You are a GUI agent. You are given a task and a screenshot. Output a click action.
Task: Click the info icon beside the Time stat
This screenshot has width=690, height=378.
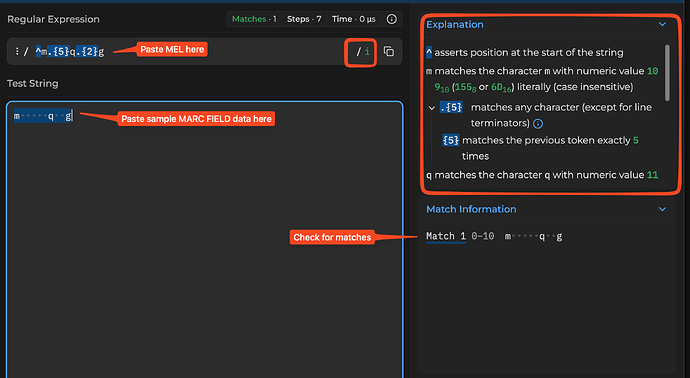(392, 19)
